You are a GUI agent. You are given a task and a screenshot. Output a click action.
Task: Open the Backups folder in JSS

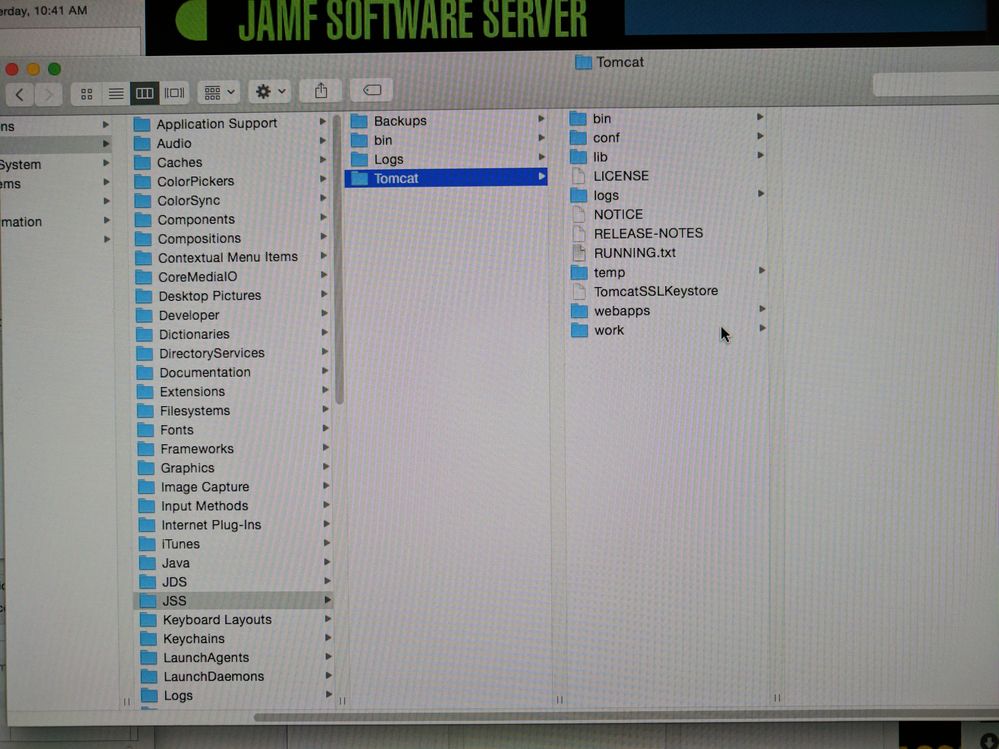tap(400, 121)
